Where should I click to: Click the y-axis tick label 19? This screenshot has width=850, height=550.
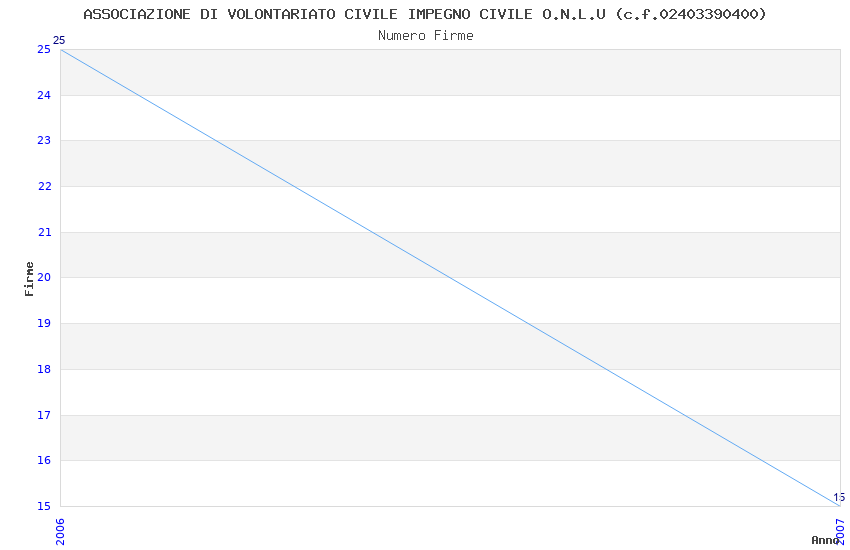click(44, 324)
